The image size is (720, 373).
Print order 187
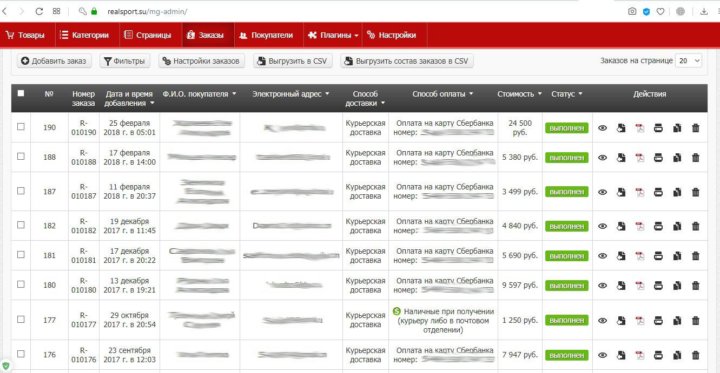click(658, 192)
